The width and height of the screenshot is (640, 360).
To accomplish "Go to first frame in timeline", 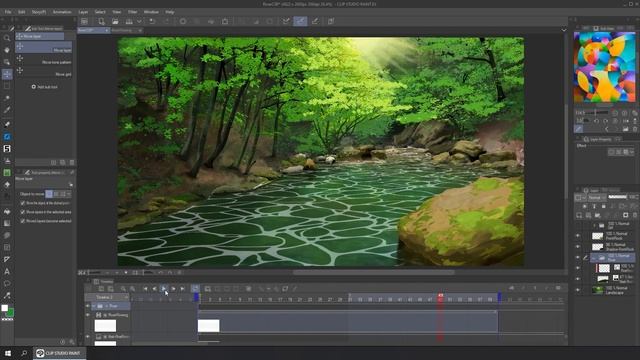I will click(145, 289).
